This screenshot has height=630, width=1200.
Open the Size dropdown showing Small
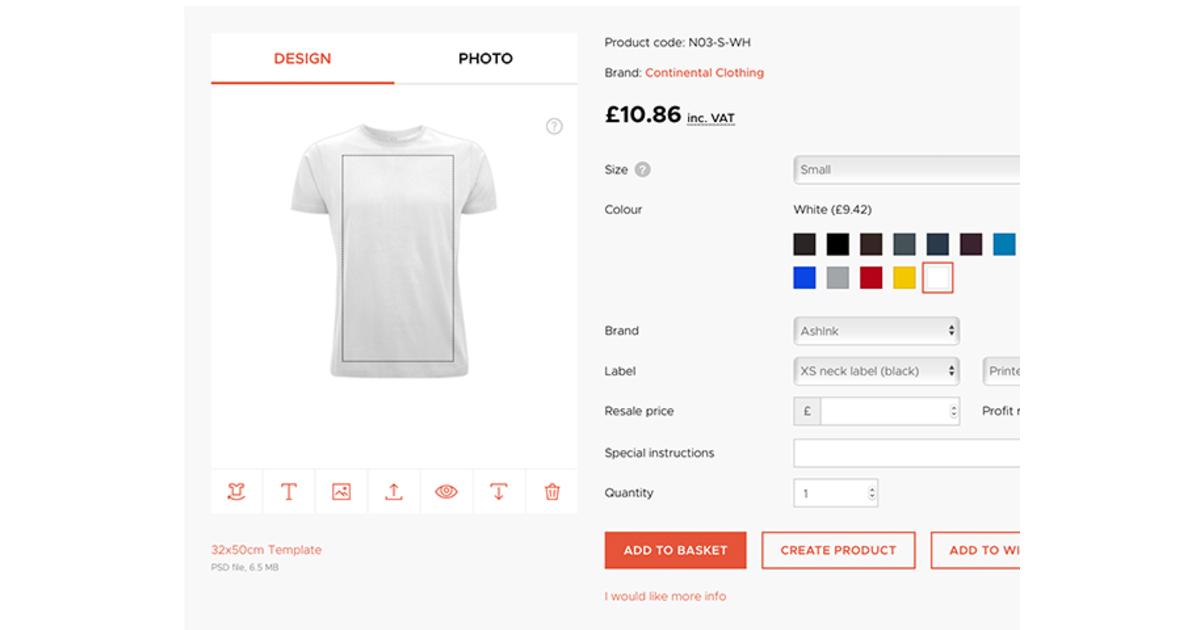click(906, 169)
